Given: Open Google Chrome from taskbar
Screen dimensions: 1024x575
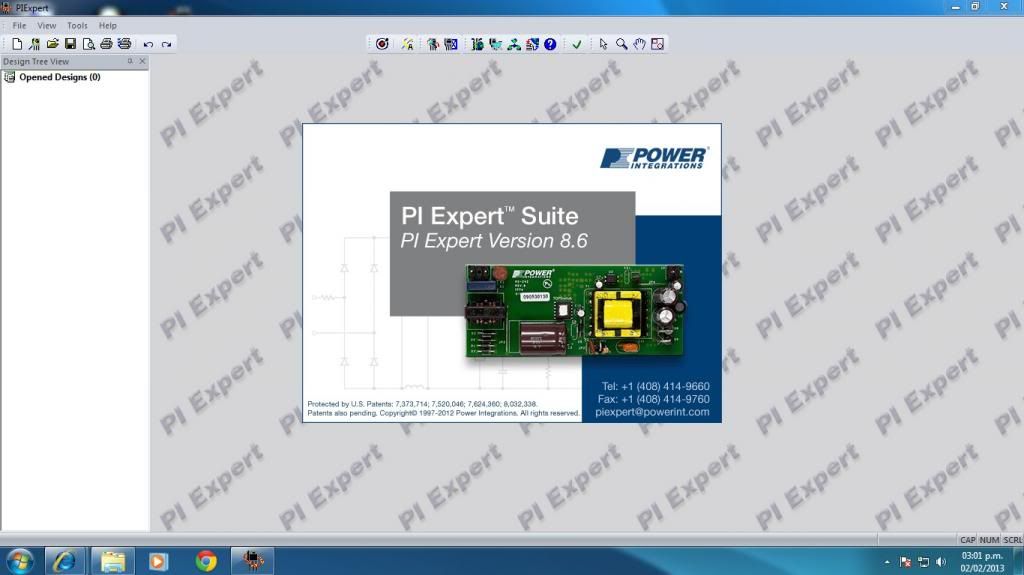Looking at the screenshot, I should pos(206,561).
